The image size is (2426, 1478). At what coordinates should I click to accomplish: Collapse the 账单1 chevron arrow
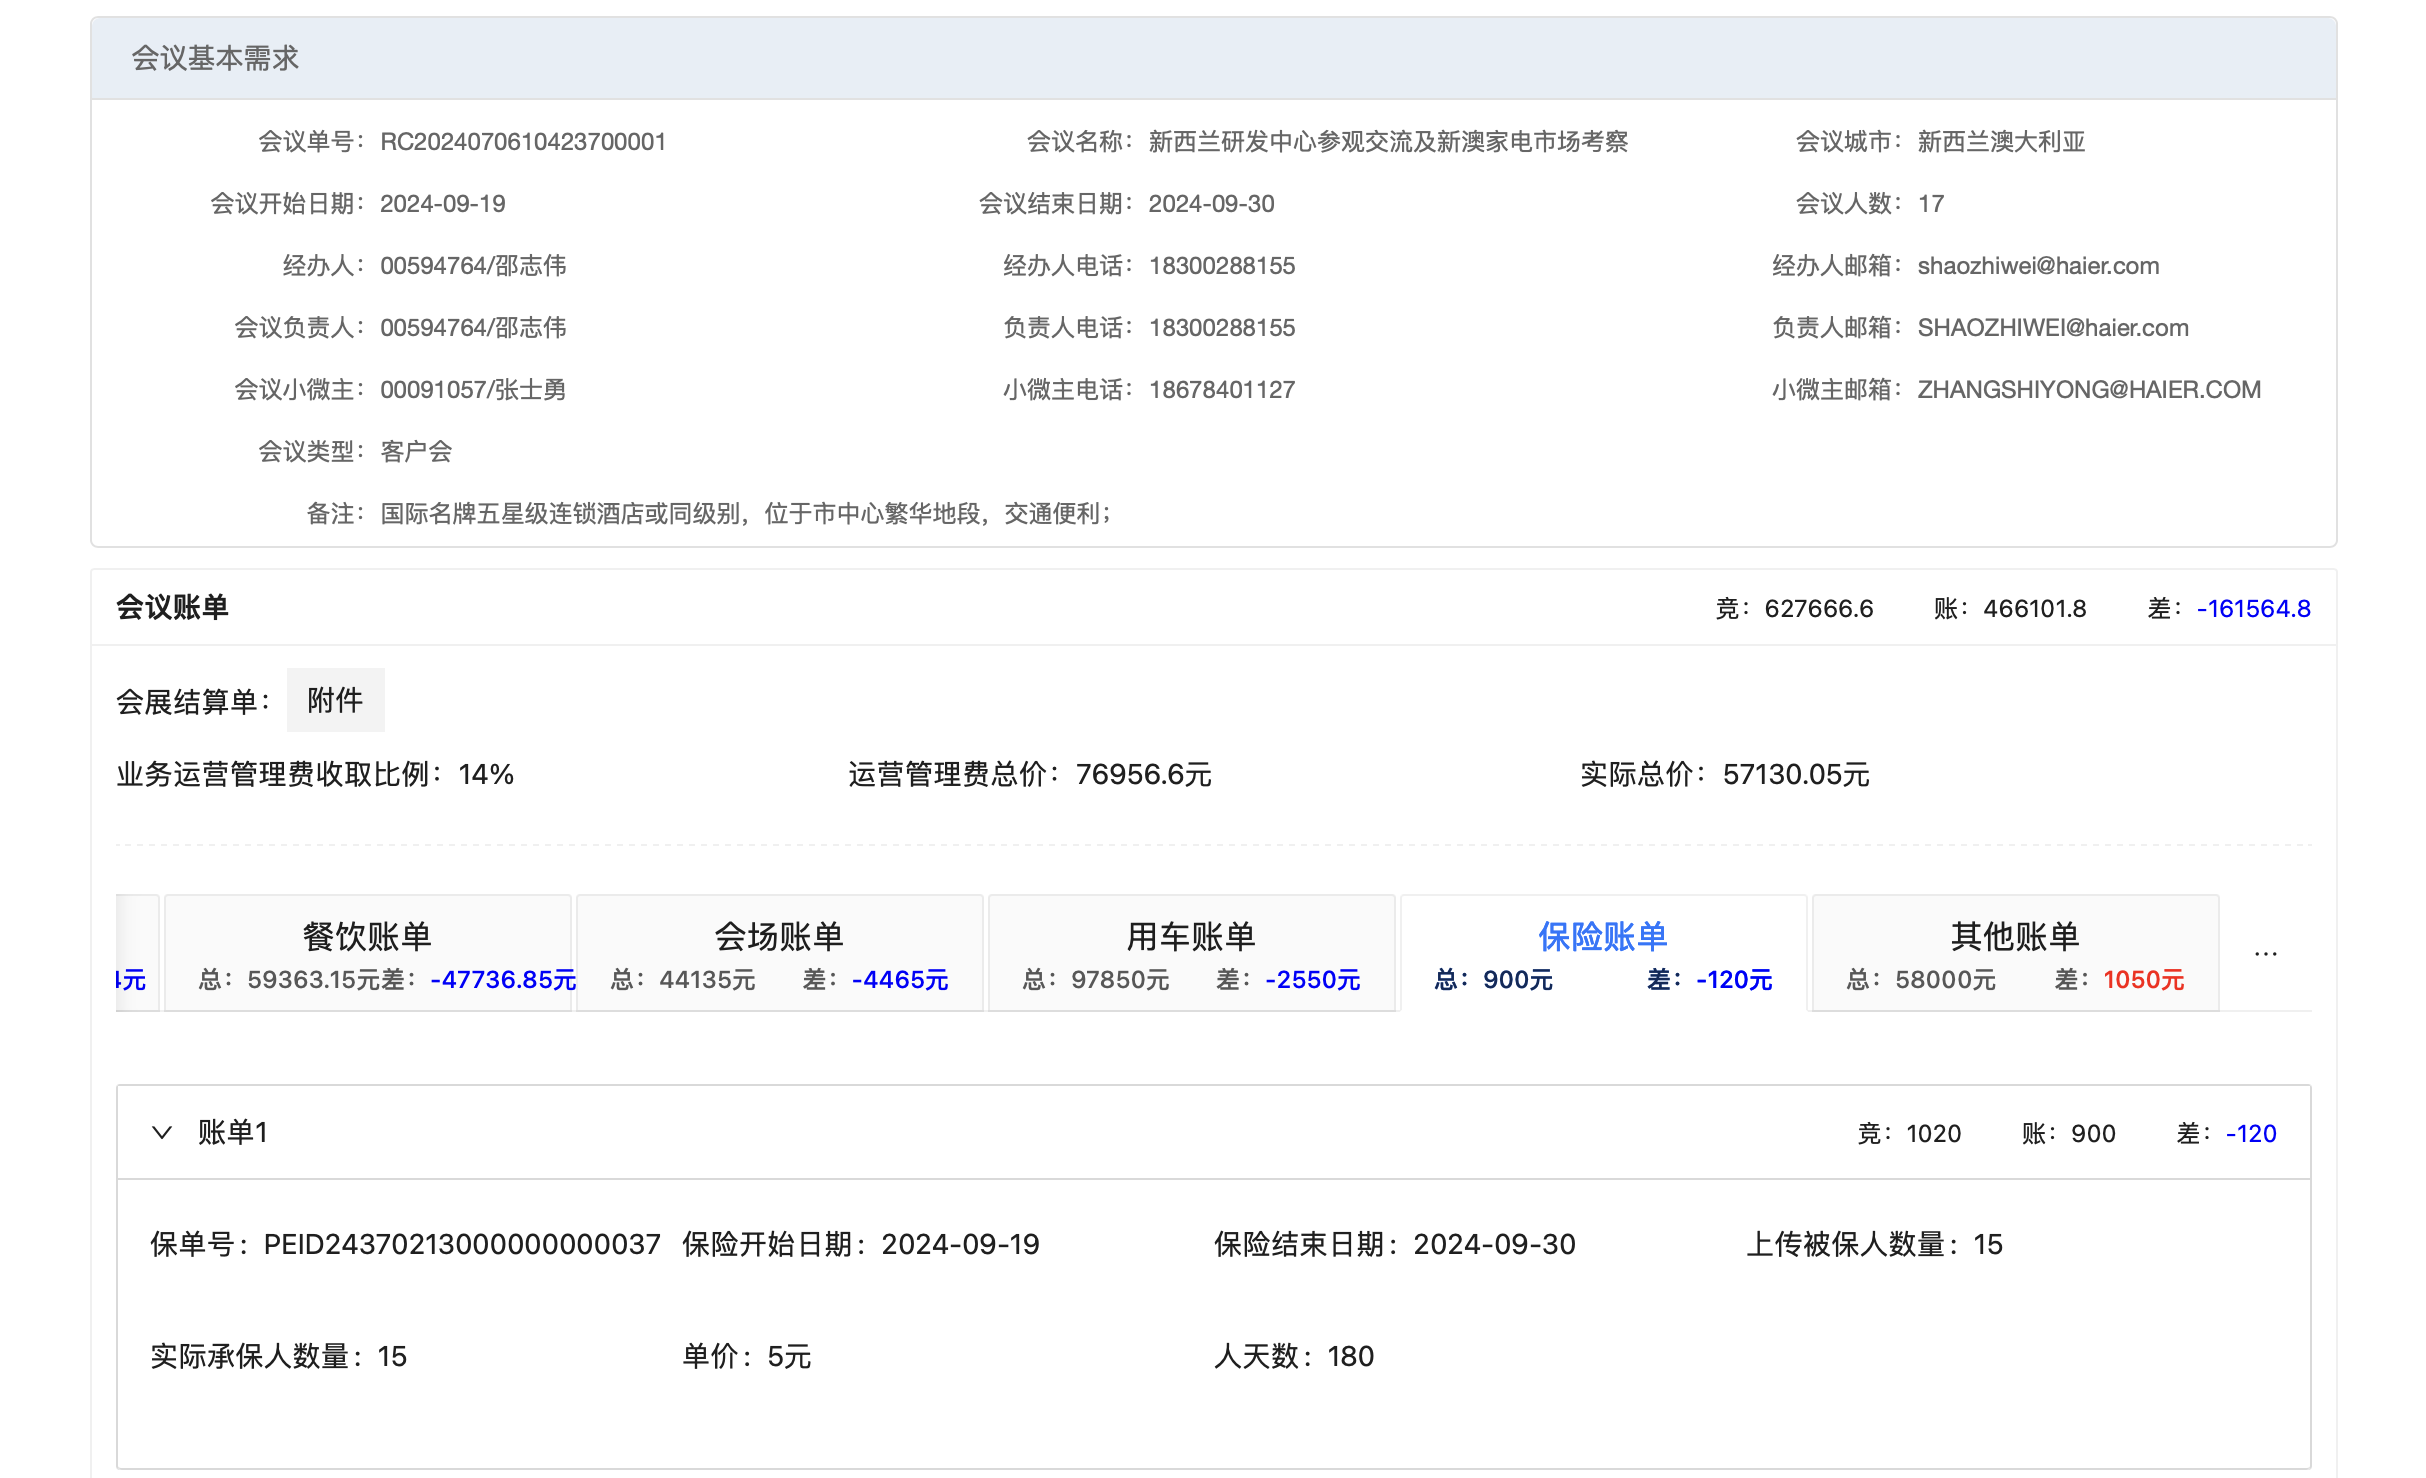[162, 1132]
